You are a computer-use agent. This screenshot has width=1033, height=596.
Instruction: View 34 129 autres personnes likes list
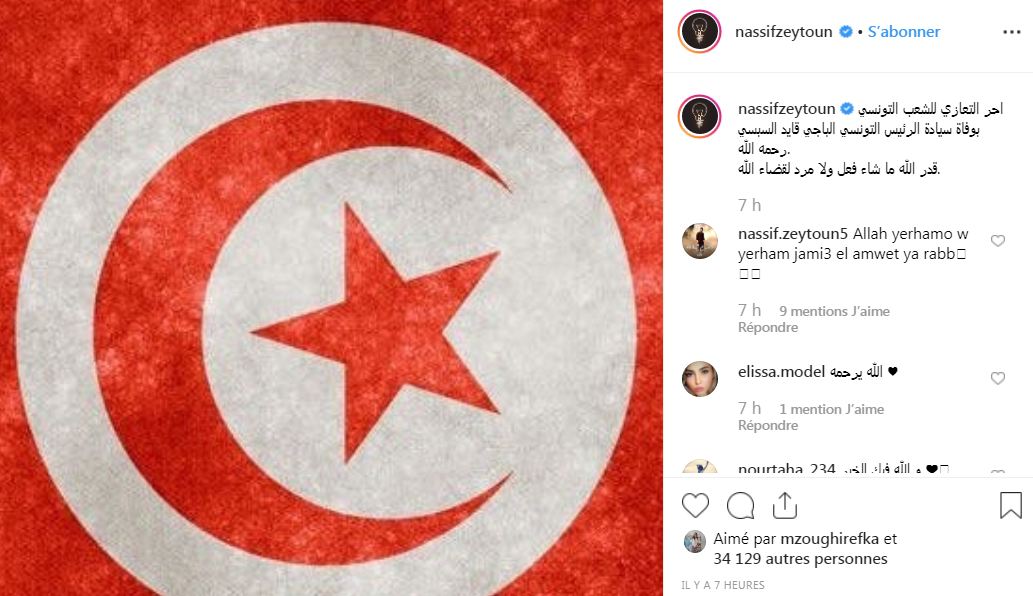coord(800,559)
